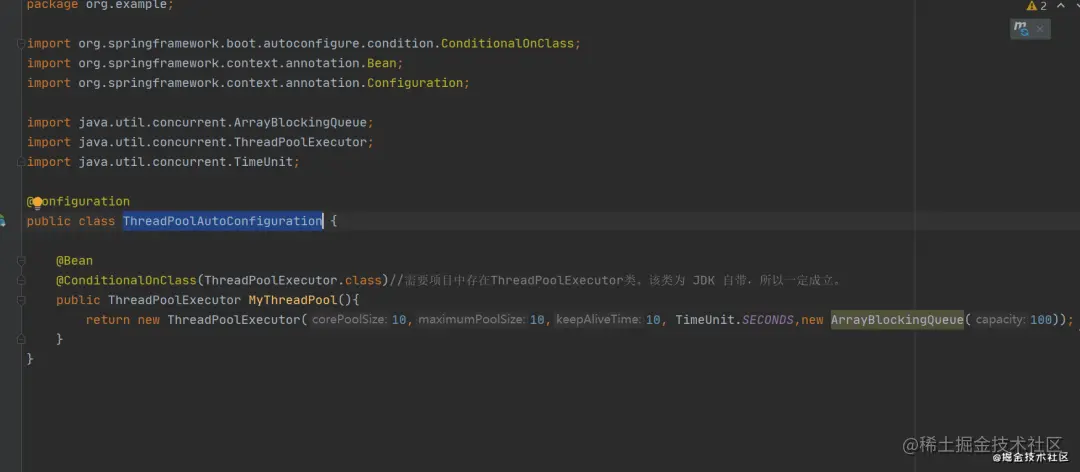
Task: Click the @ConditionalOnClass annotation above method
Action: 127,280
